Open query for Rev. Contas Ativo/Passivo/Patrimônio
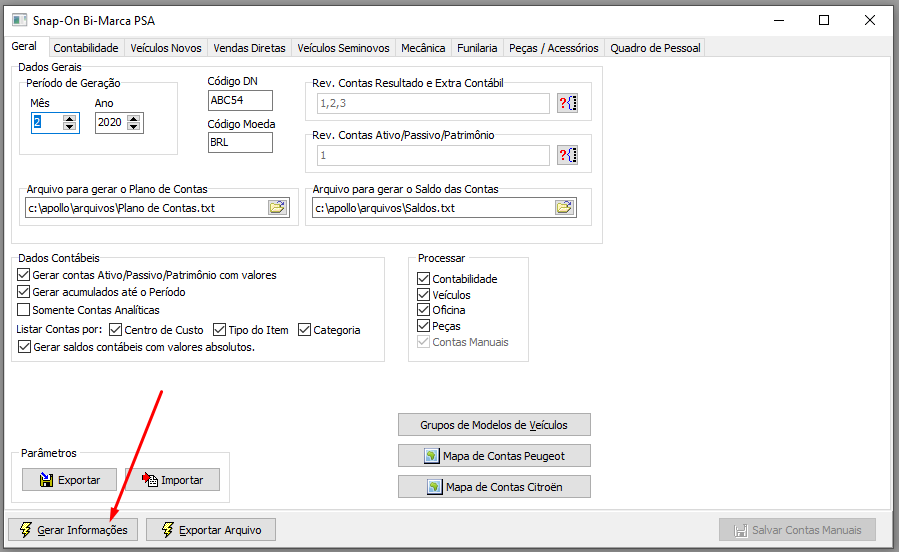Image resolution: width=899 pixels, height=552 pixels. click(568, 155)
